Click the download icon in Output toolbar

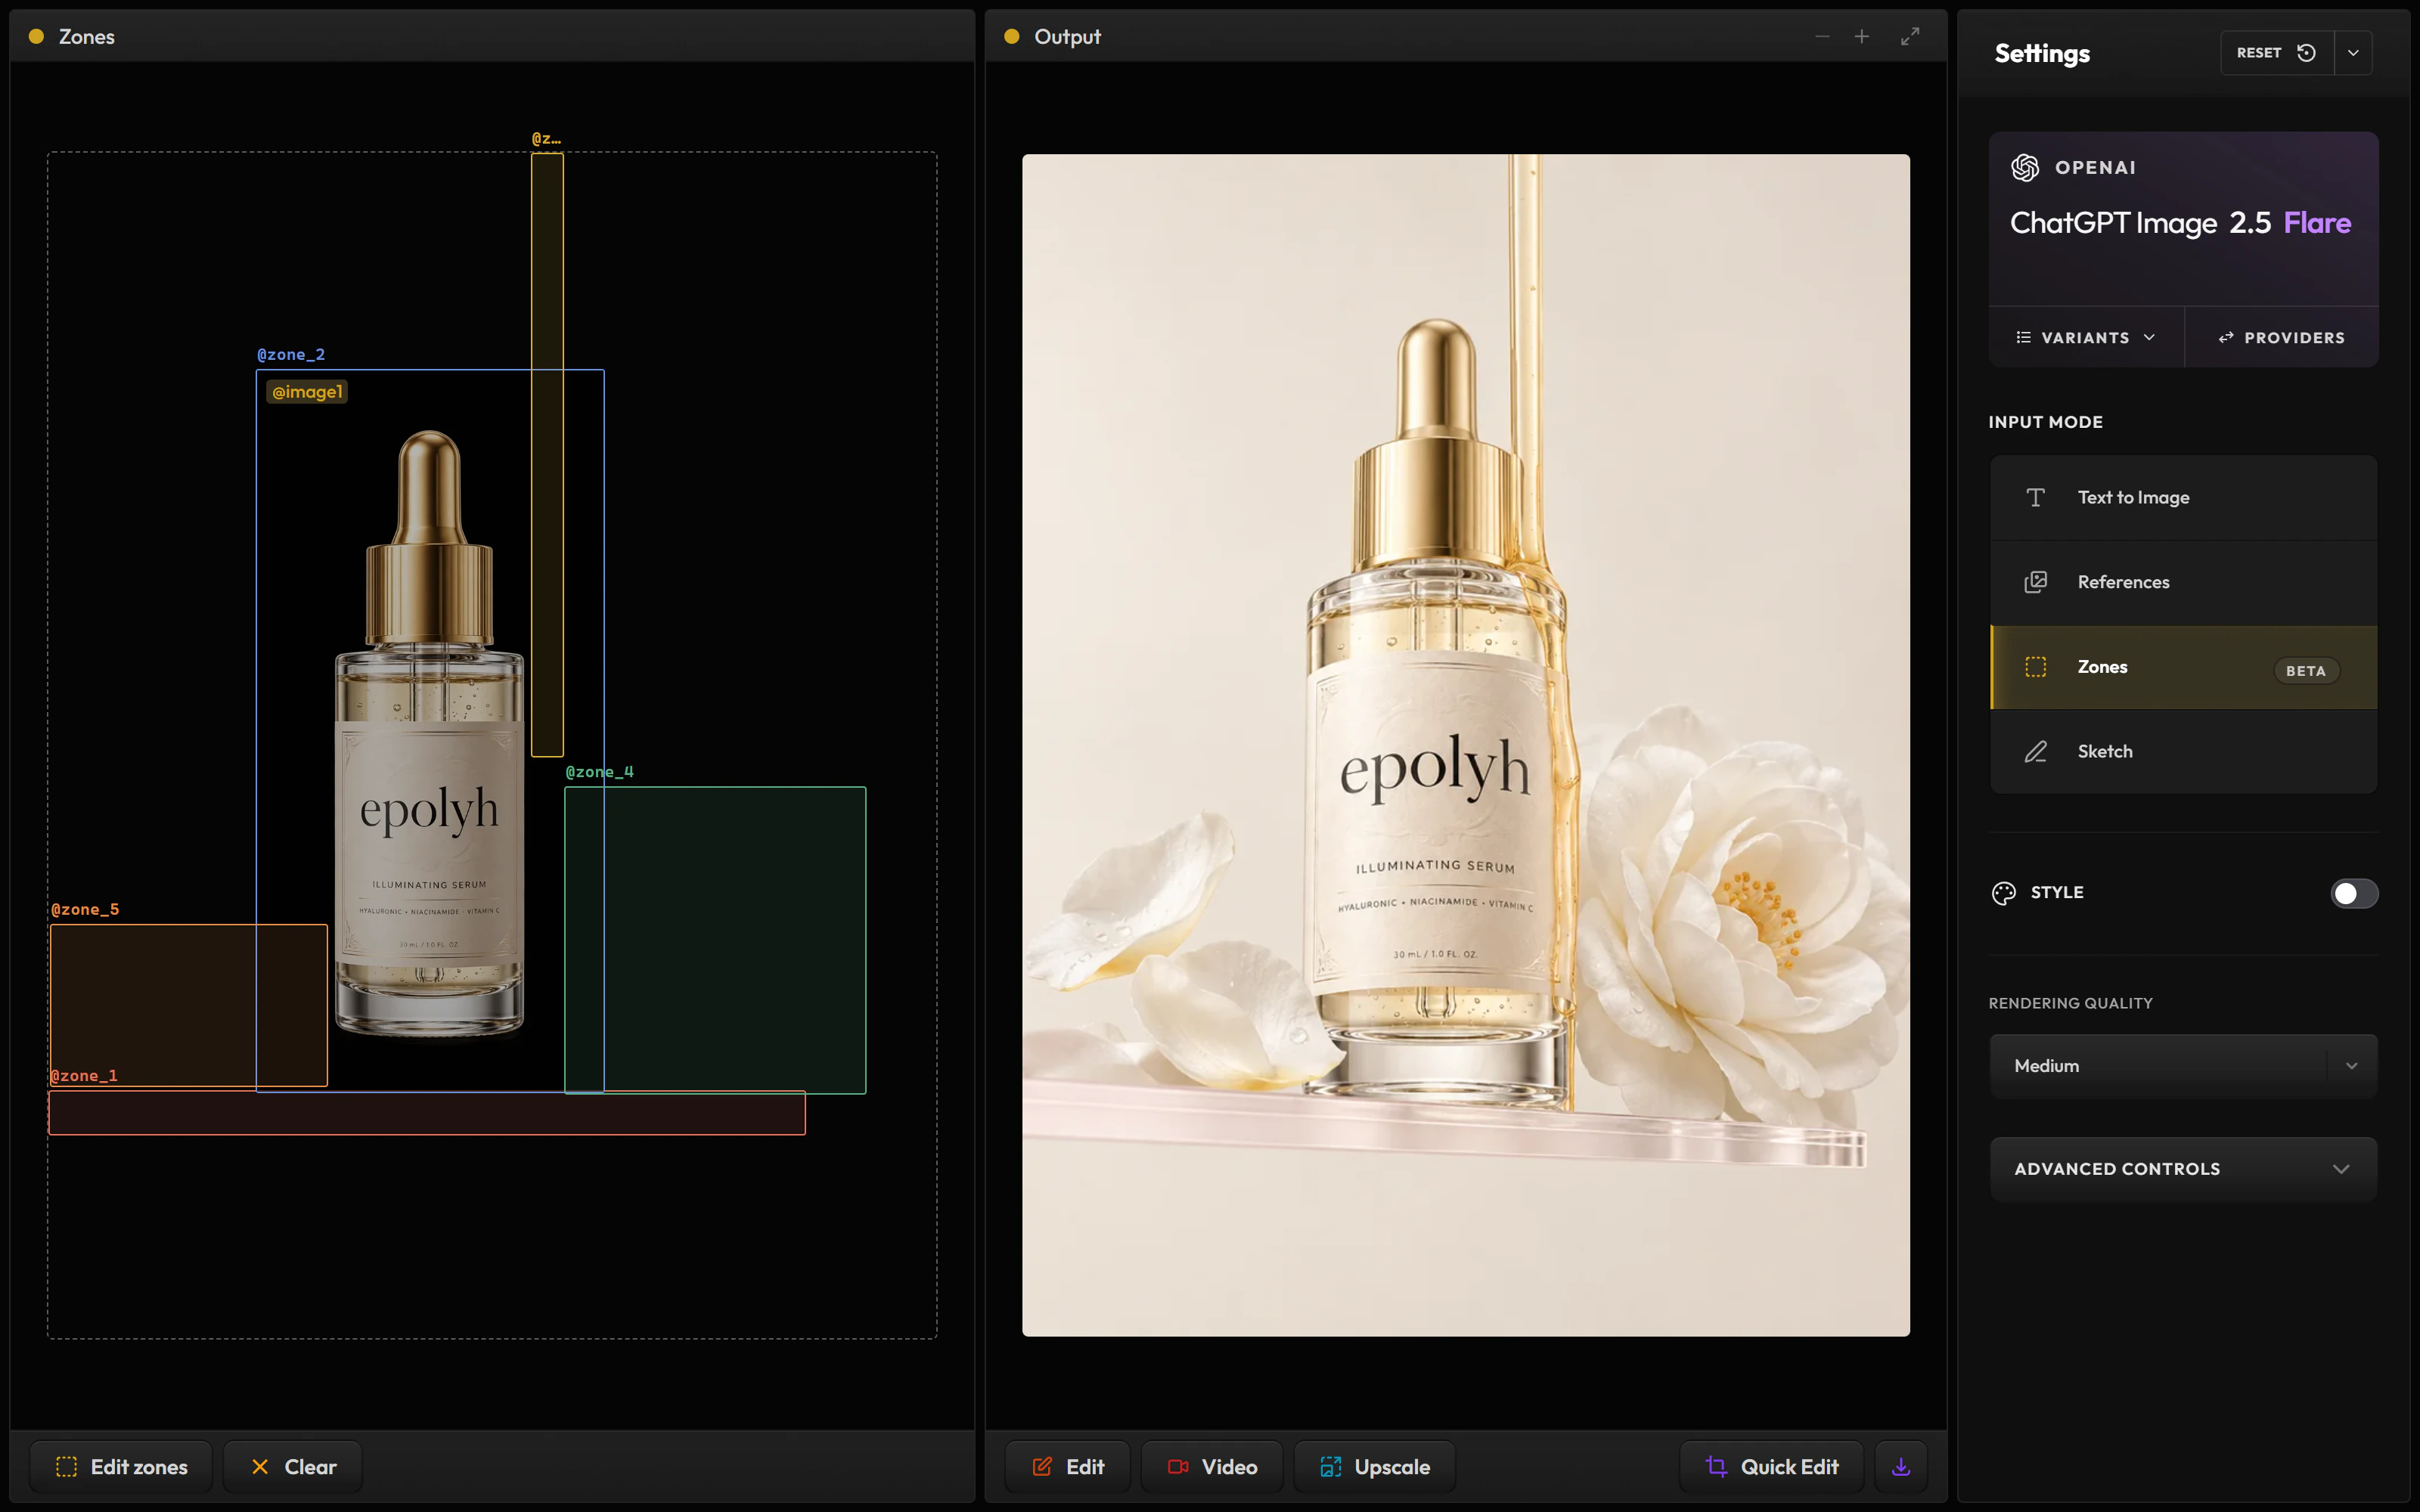(x=1901, y=1467)
